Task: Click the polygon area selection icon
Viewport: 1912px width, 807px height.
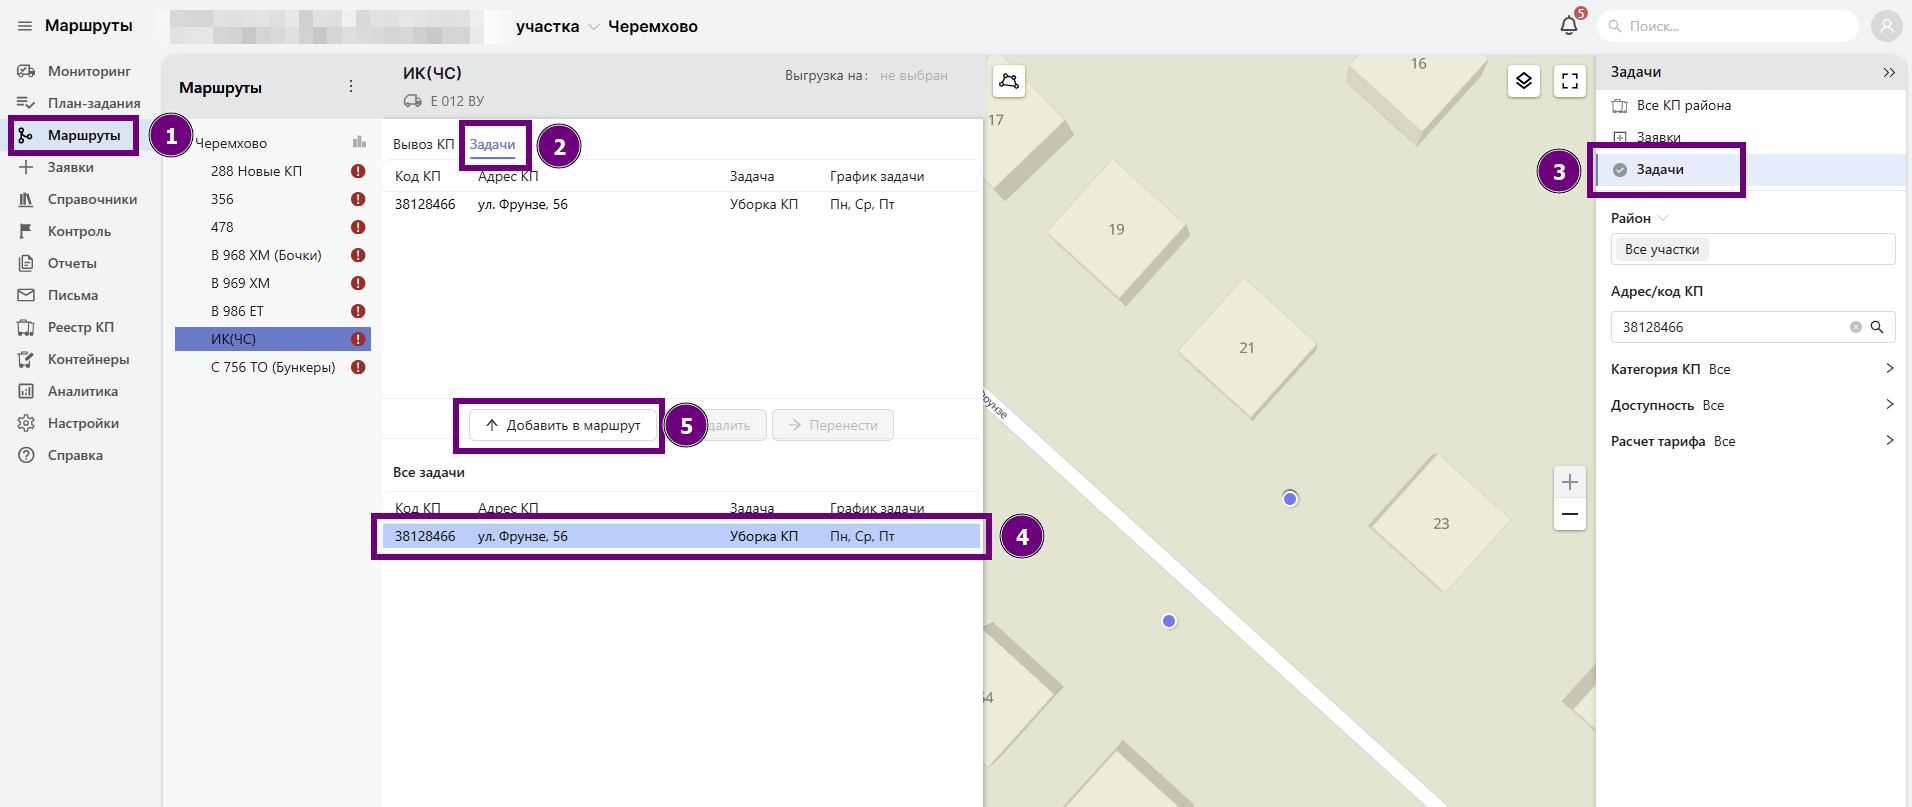Action: pyautogui.click(x=1009, y=81)
